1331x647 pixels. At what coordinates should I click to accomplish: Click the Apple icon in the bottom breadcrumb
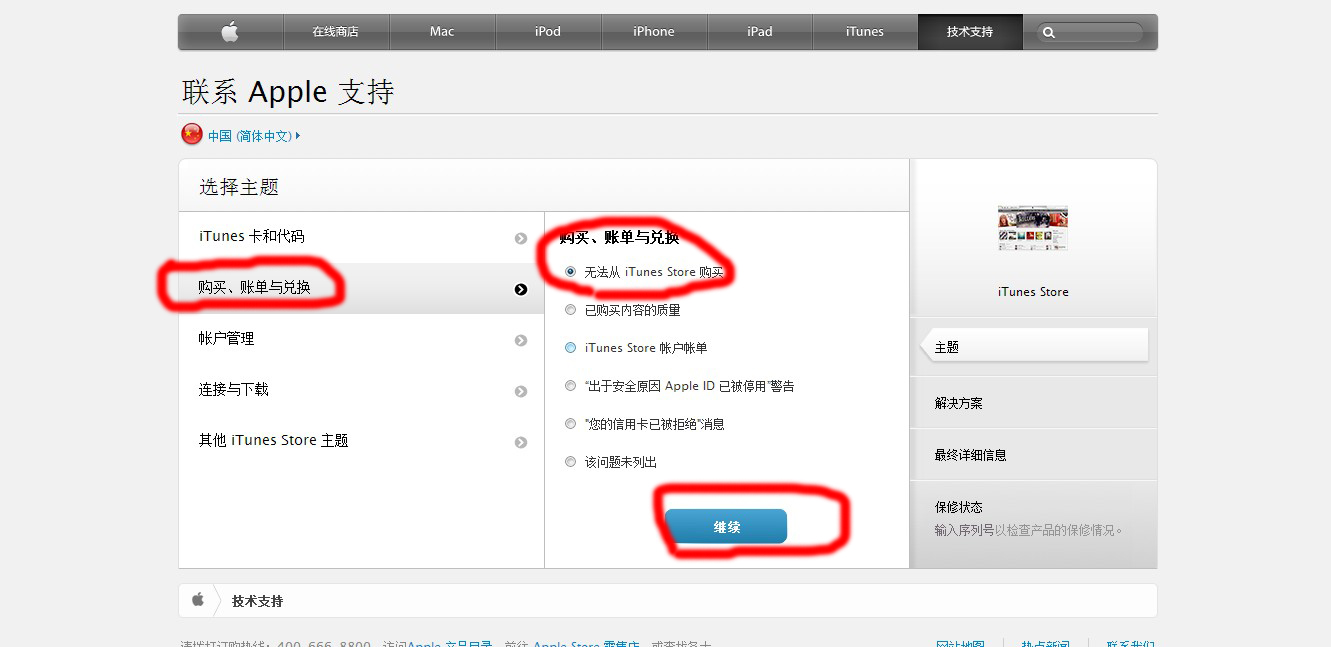point(198,600)
